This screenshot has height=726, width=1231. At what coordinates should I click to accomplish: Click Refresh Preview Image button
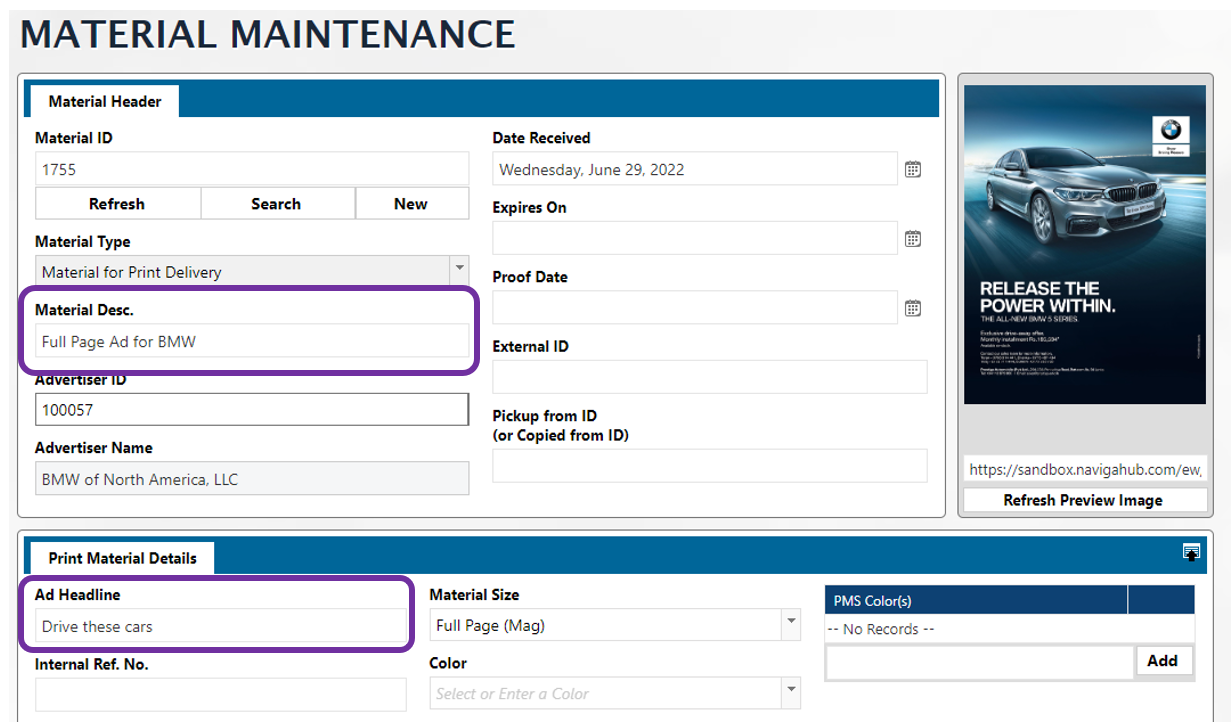click(1082, 500)
